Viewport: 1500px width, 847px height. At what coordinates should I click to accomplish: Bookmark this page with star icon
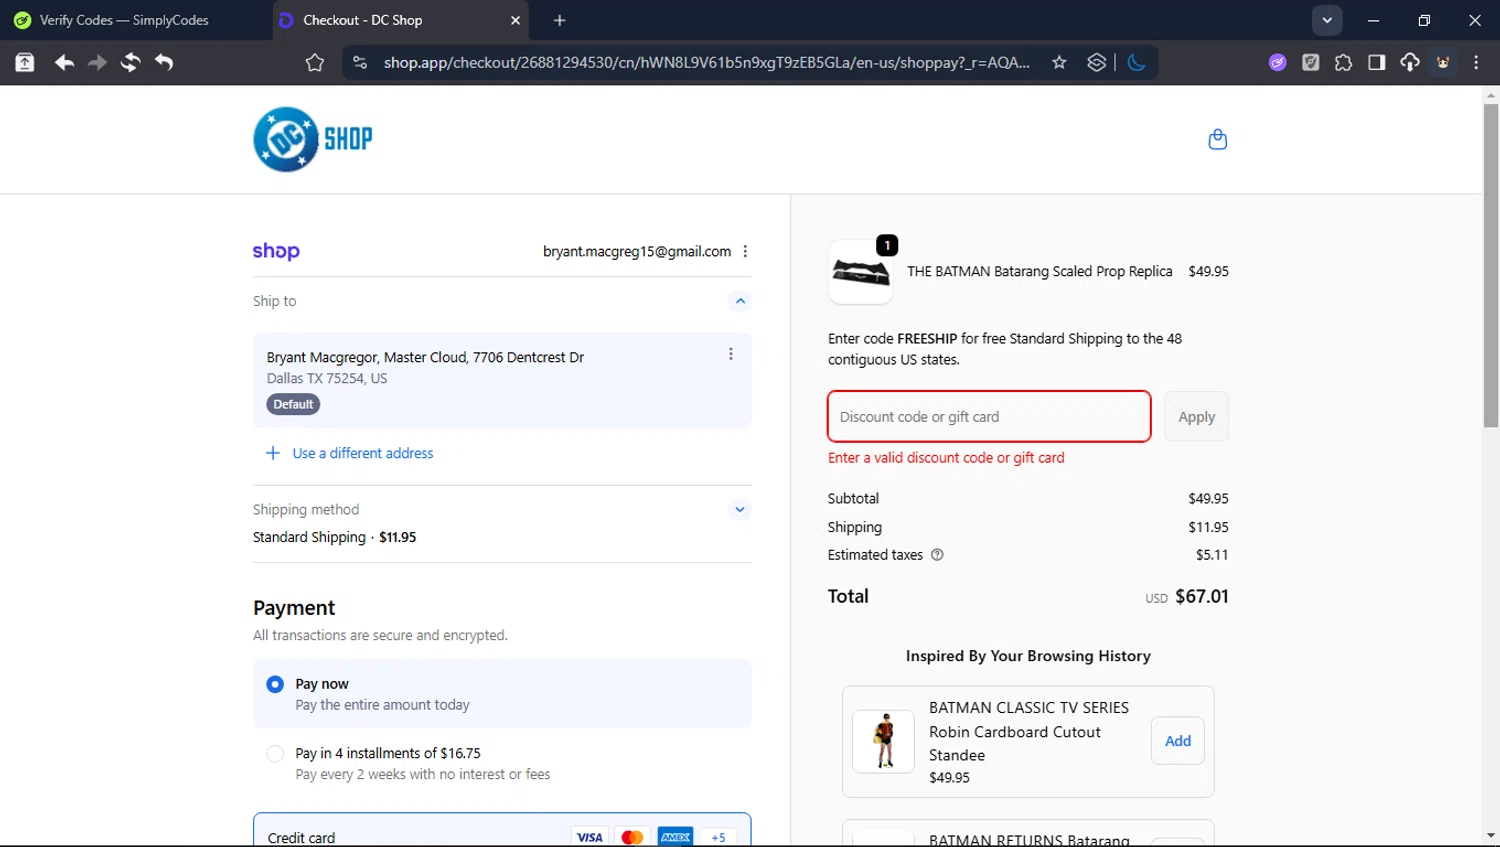(1059, 62)
